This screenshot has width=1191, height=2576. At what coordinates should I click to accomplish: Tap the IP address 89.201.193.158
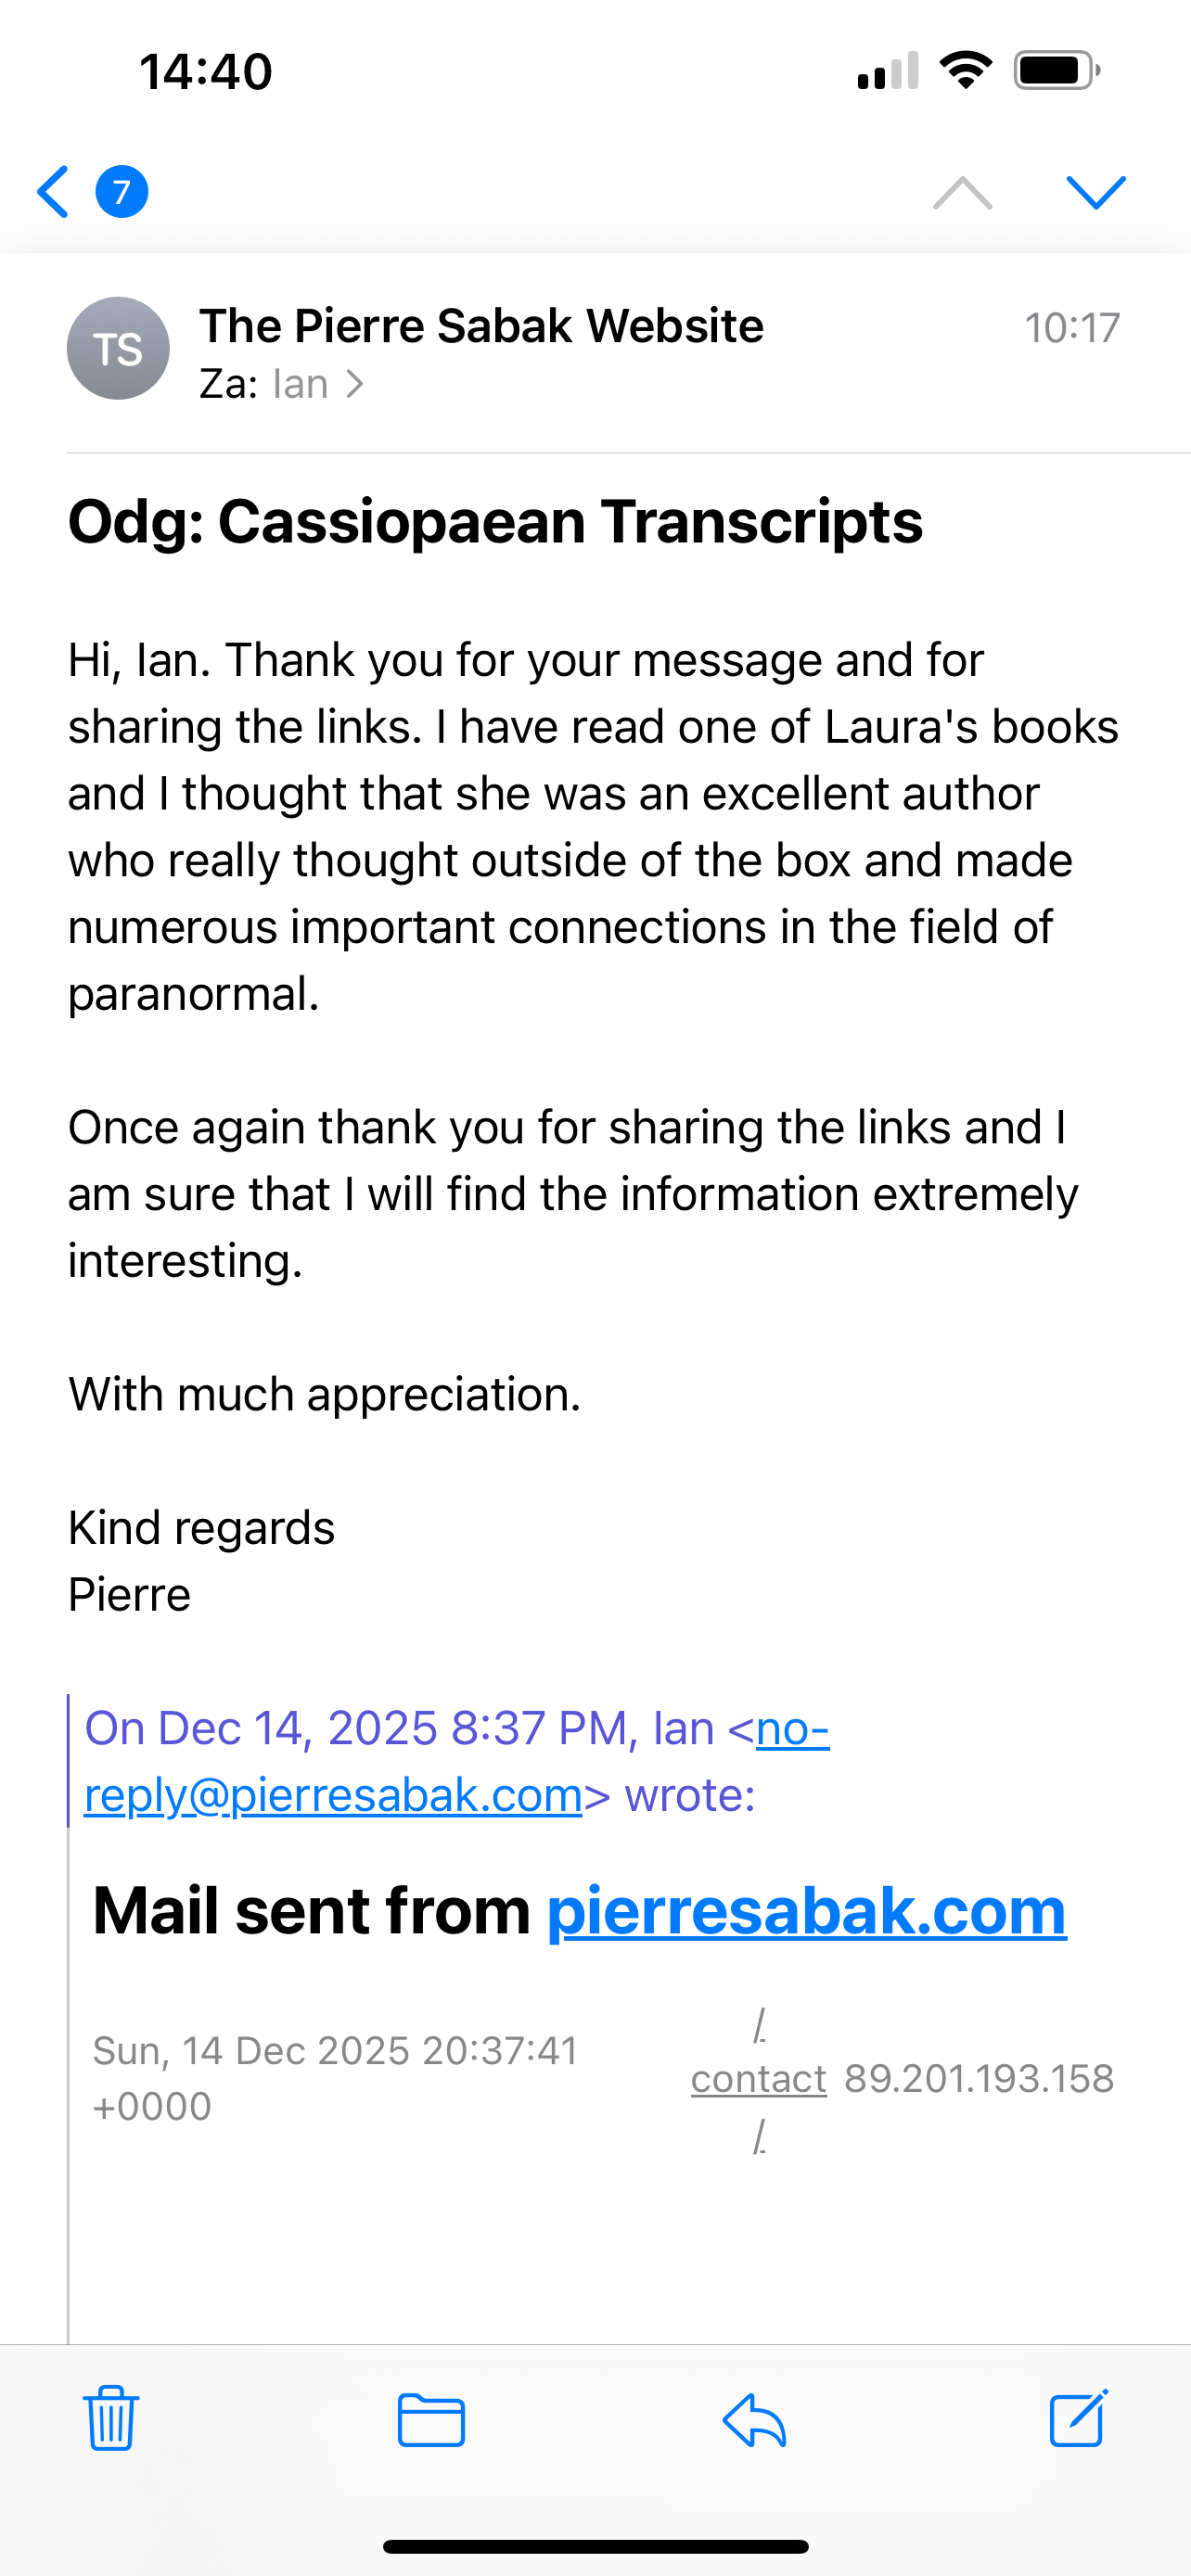[x=978, y=2079]
